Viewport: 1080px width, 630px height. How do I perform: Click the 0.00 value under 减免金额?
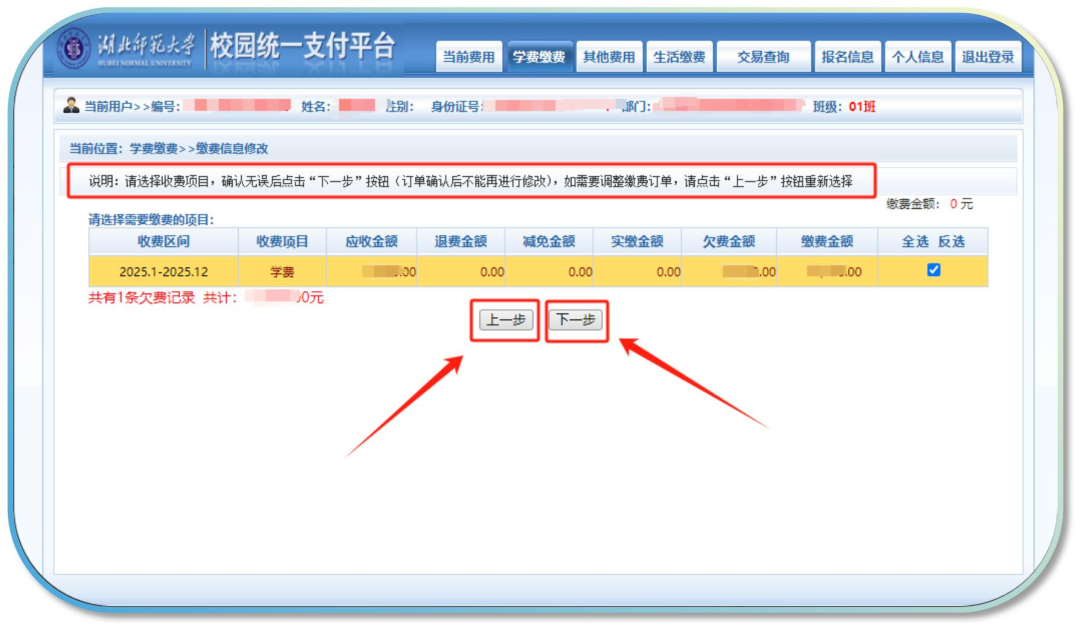(x=580, y=272)
